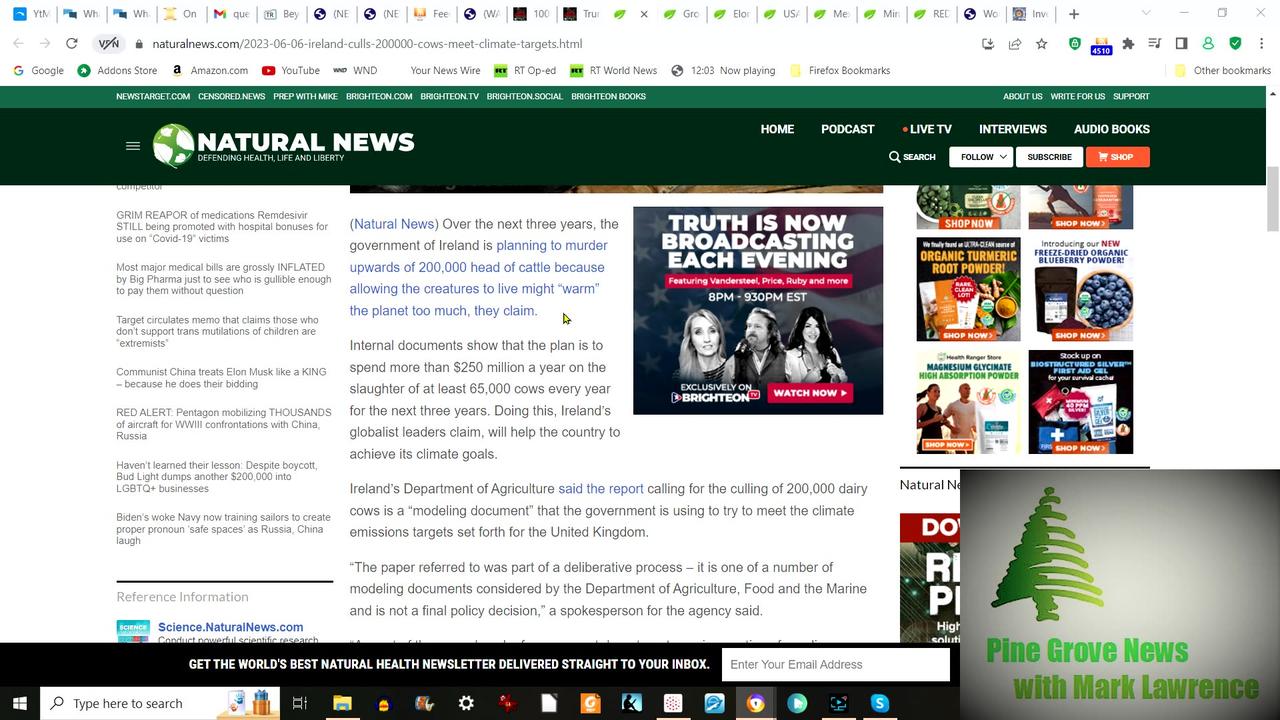Click the share page icon in address bar

[1015, 44]
